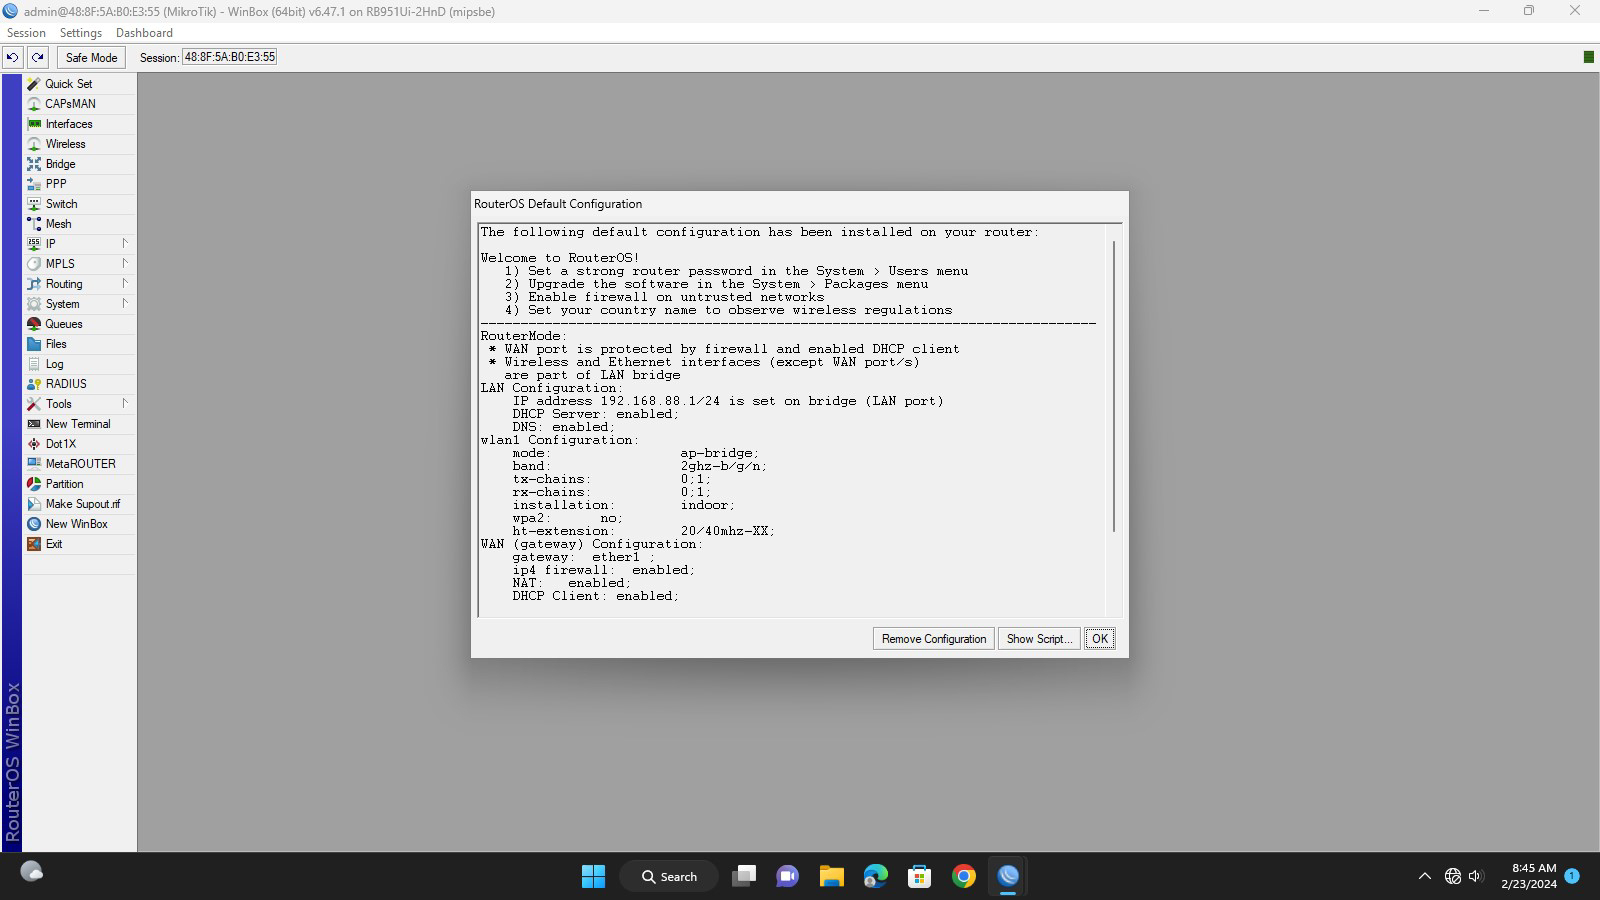Open the Interfaces sidebar icon
Screen dimensions: 1600x900
(x=34, y=124)
